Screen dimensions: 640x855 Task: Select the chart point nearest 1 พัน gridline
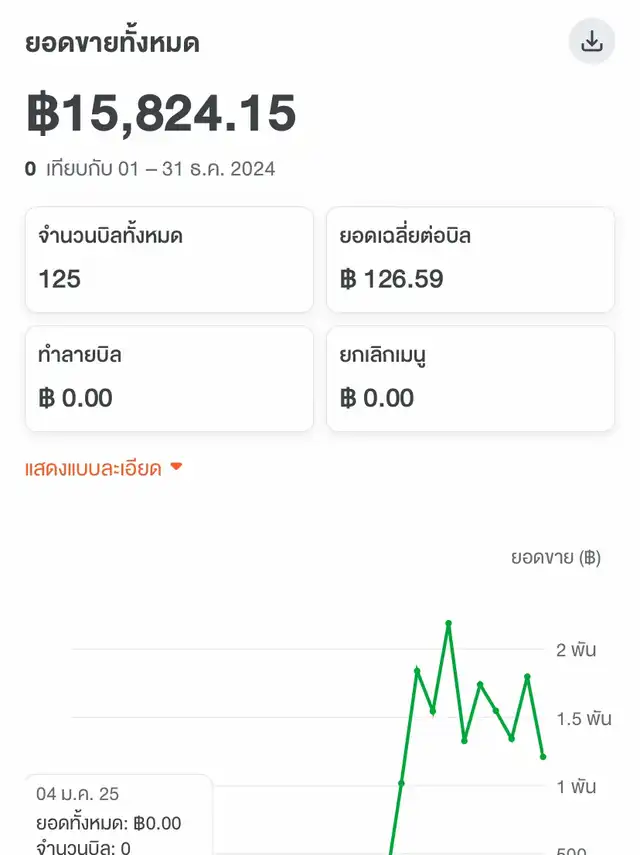[401, 783]
